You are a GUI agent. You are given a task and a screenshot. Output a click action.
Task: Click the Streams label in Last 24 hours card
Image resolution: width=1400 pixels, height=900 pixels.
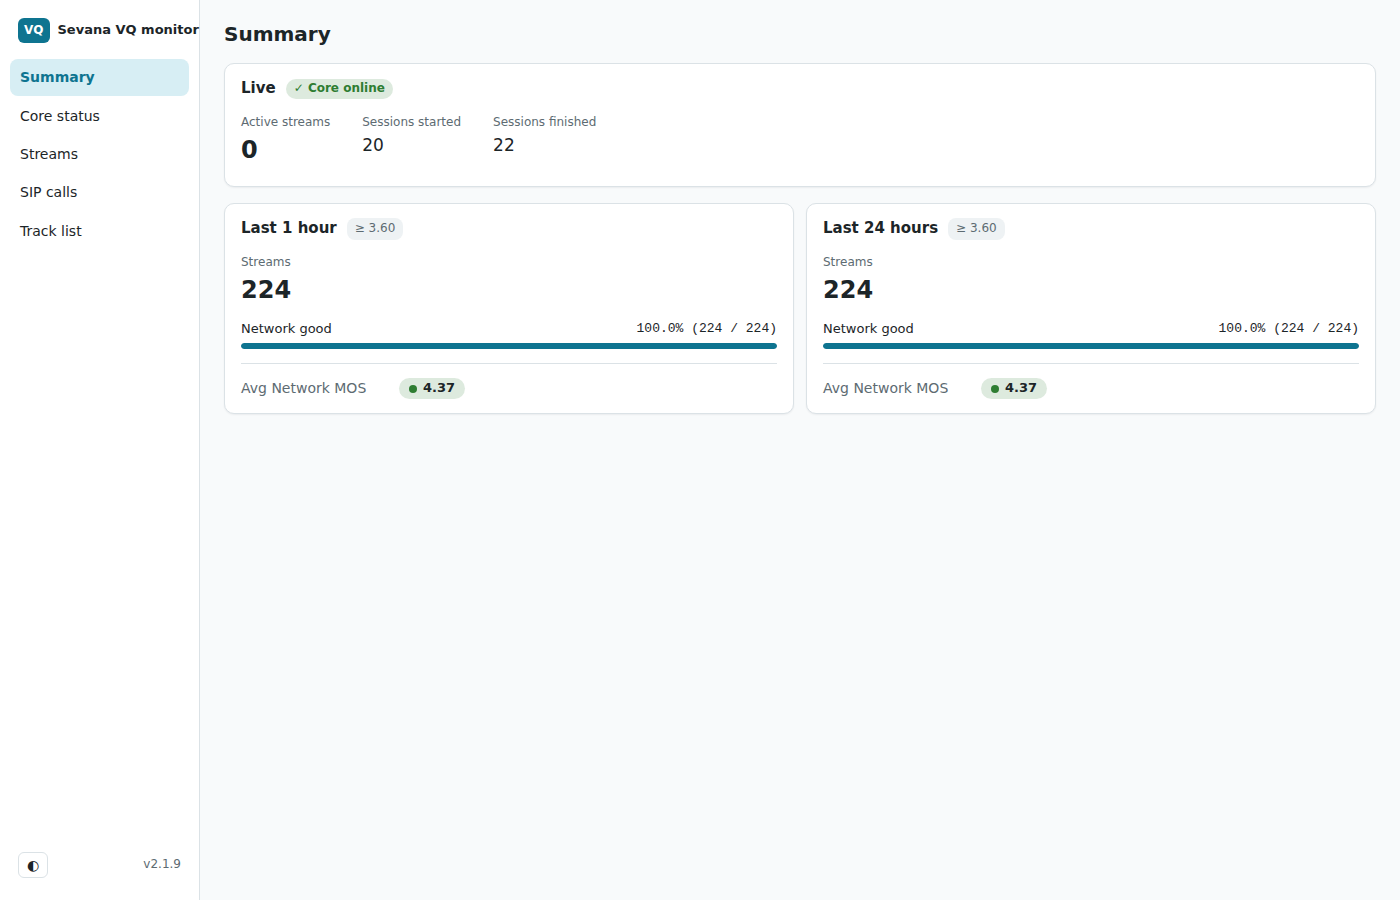[x=848, y=262]
